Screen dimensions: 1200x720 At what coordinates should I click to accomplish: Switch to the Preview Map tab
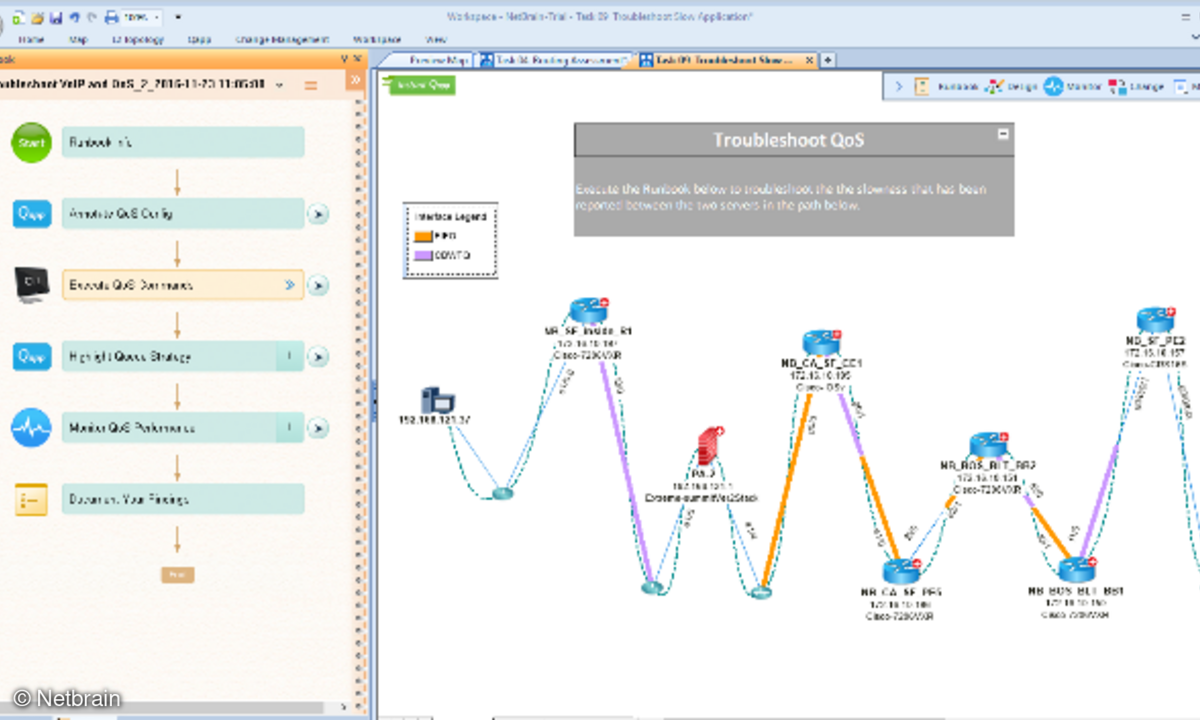431,61
